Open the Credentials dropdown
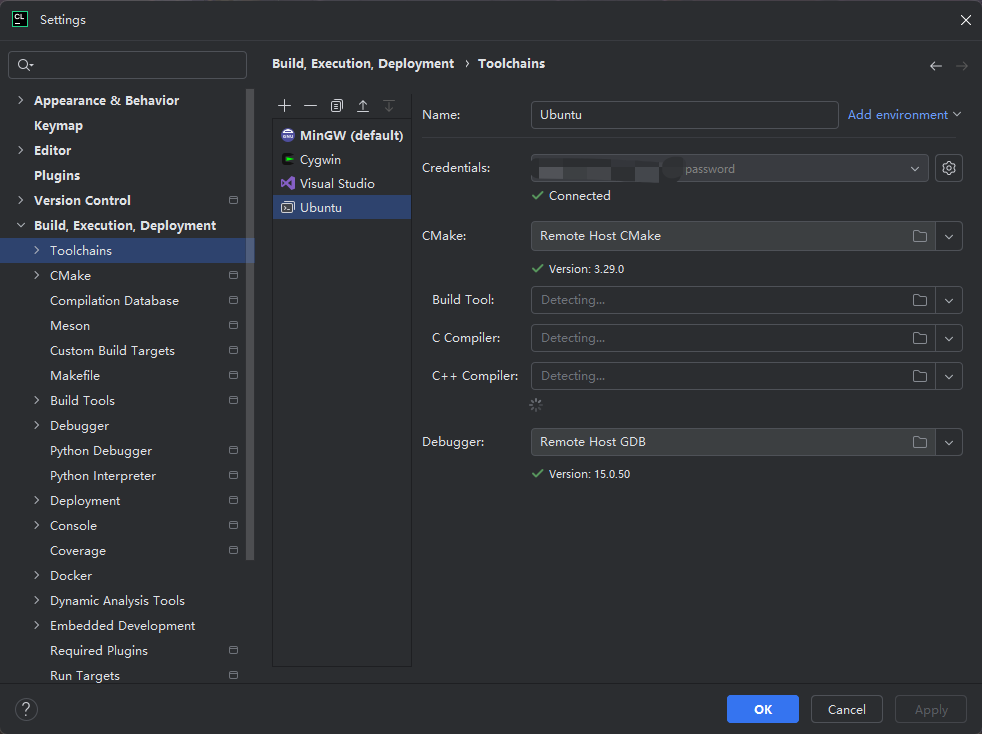The image size is (982, 734). pos(914,169)
